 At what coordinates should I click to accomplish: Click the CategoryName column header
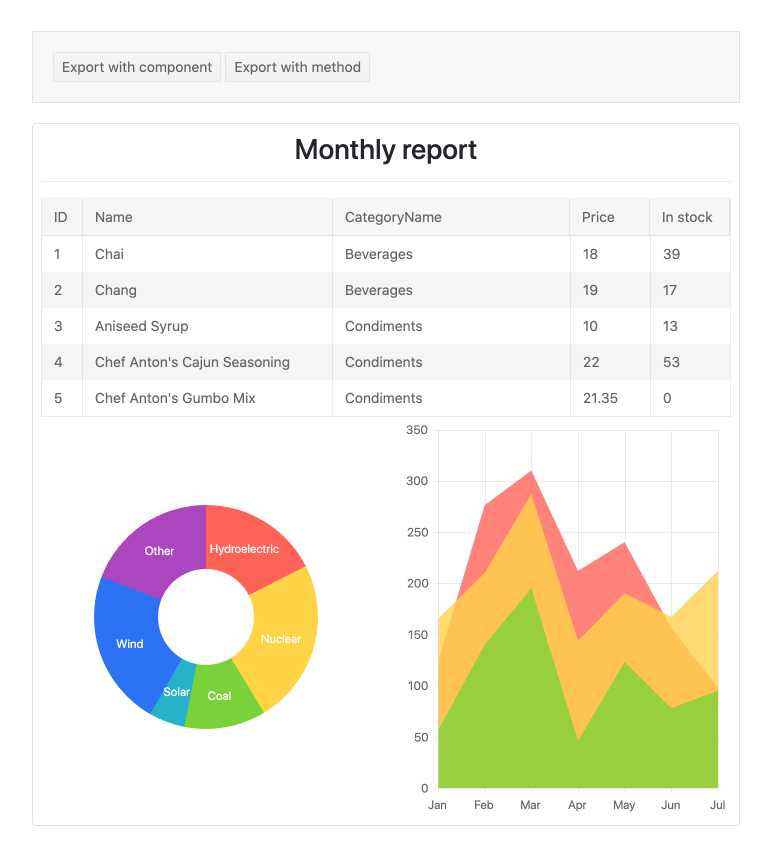pyautogui.click(x=393, y=217)
